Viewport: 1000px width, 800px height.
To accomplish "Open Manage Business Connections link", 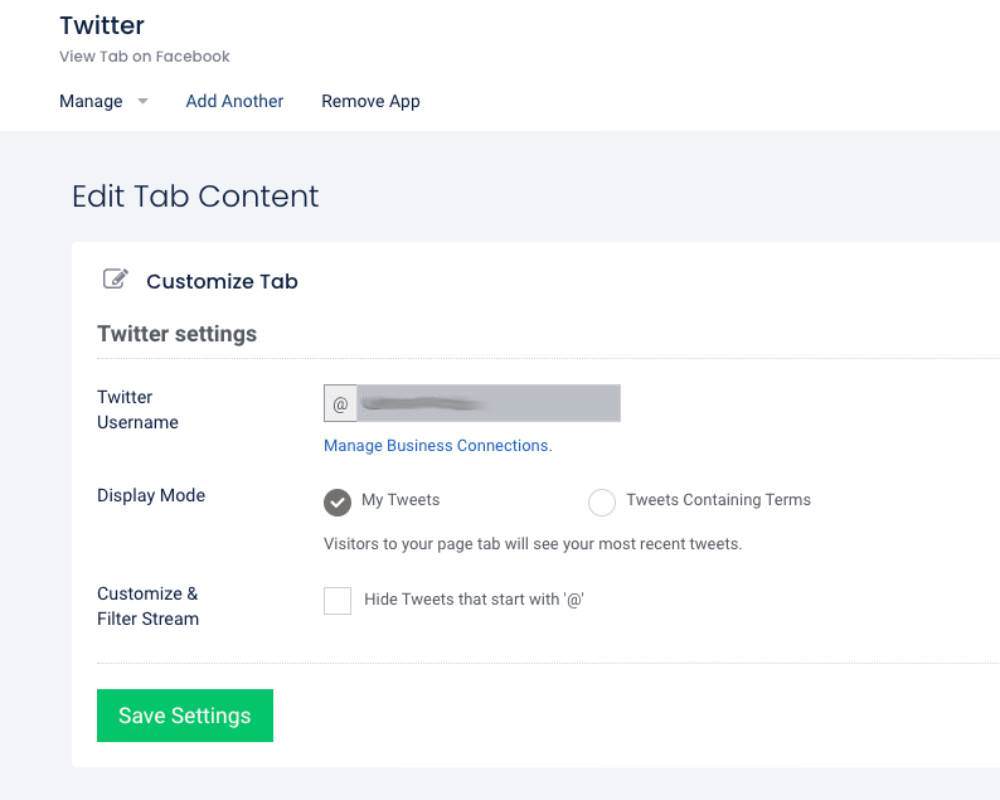I will tap(438, 445).
